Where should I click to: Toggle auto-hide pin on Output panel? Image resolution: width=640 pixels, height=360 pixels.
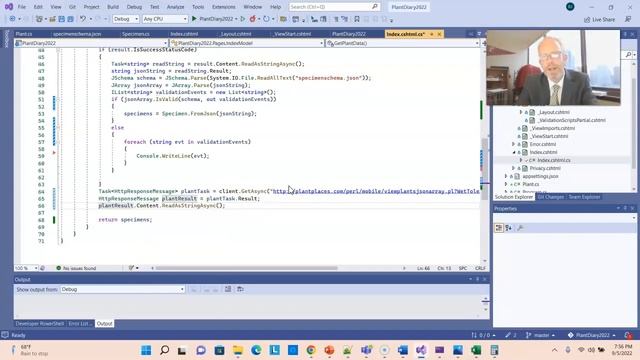coord(477,279)
